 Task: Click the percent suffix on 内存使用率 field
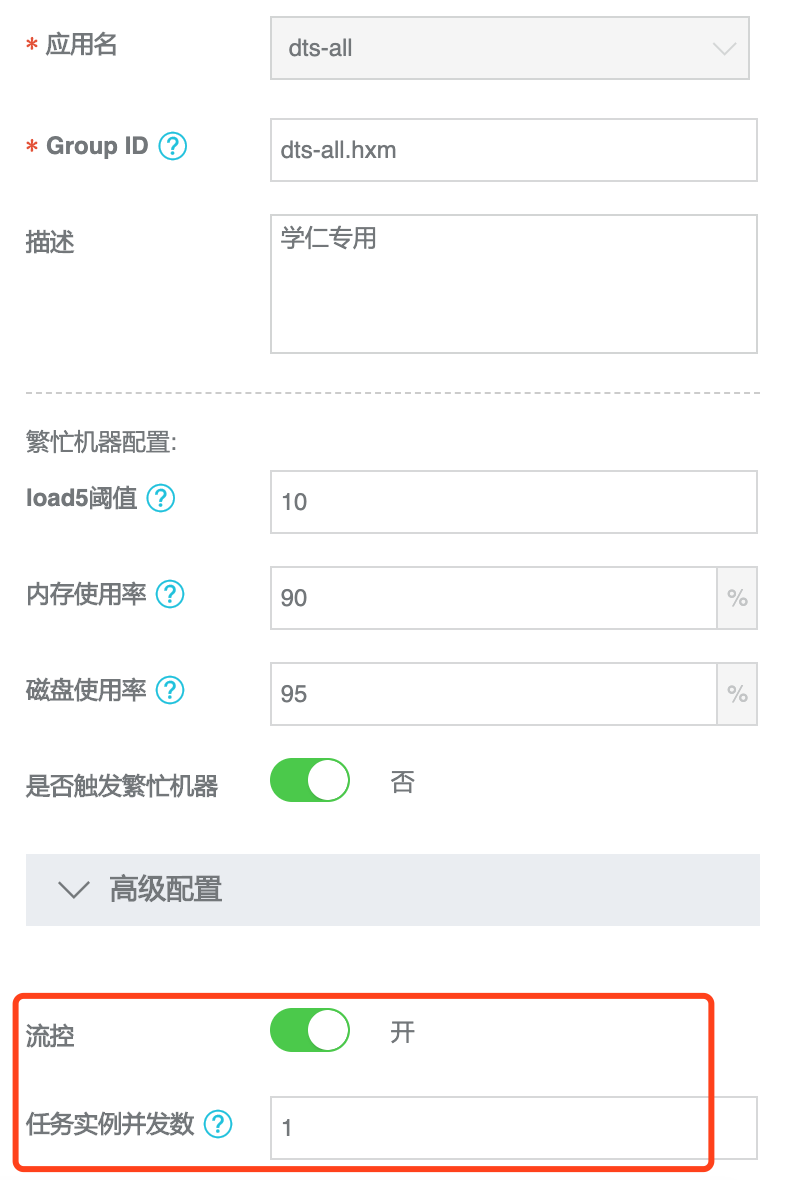[x=737, y=598]
